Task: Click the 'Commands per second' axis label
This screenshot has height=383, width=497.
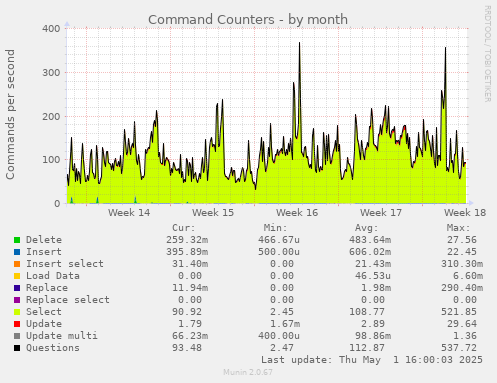Action: pyautogui.click(x=10, y=114)
